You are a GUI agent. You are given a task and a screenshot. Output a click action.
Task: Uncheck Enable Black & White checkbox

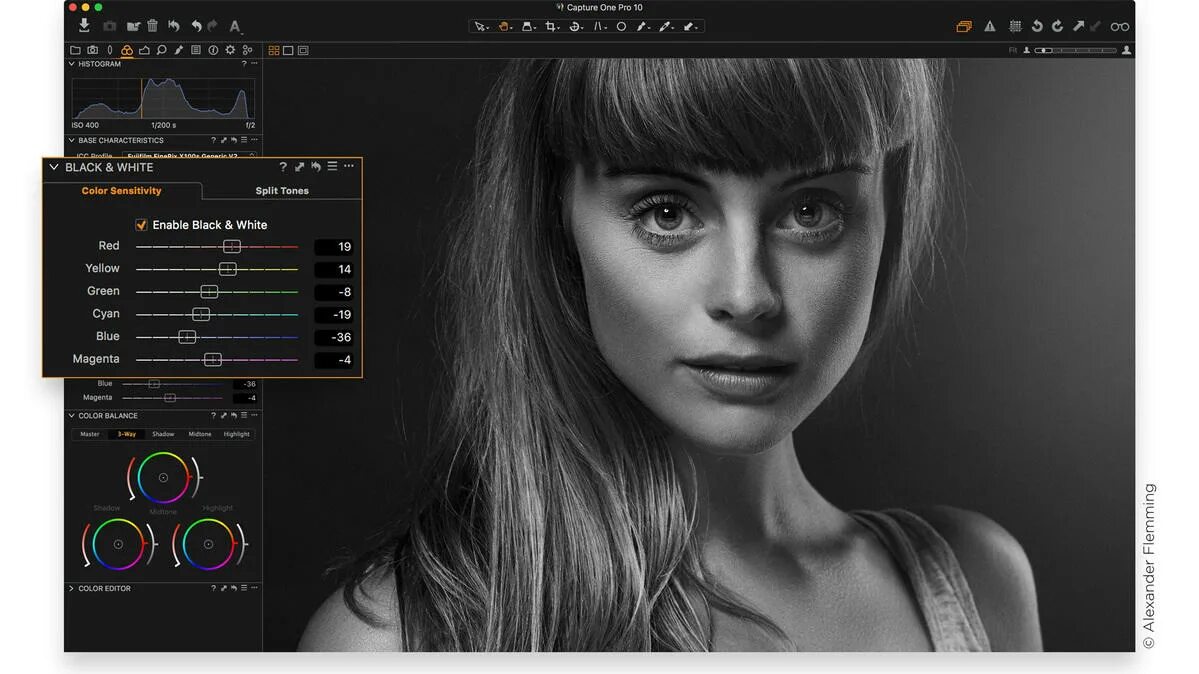pyautogui.click(x=141, y=225)
